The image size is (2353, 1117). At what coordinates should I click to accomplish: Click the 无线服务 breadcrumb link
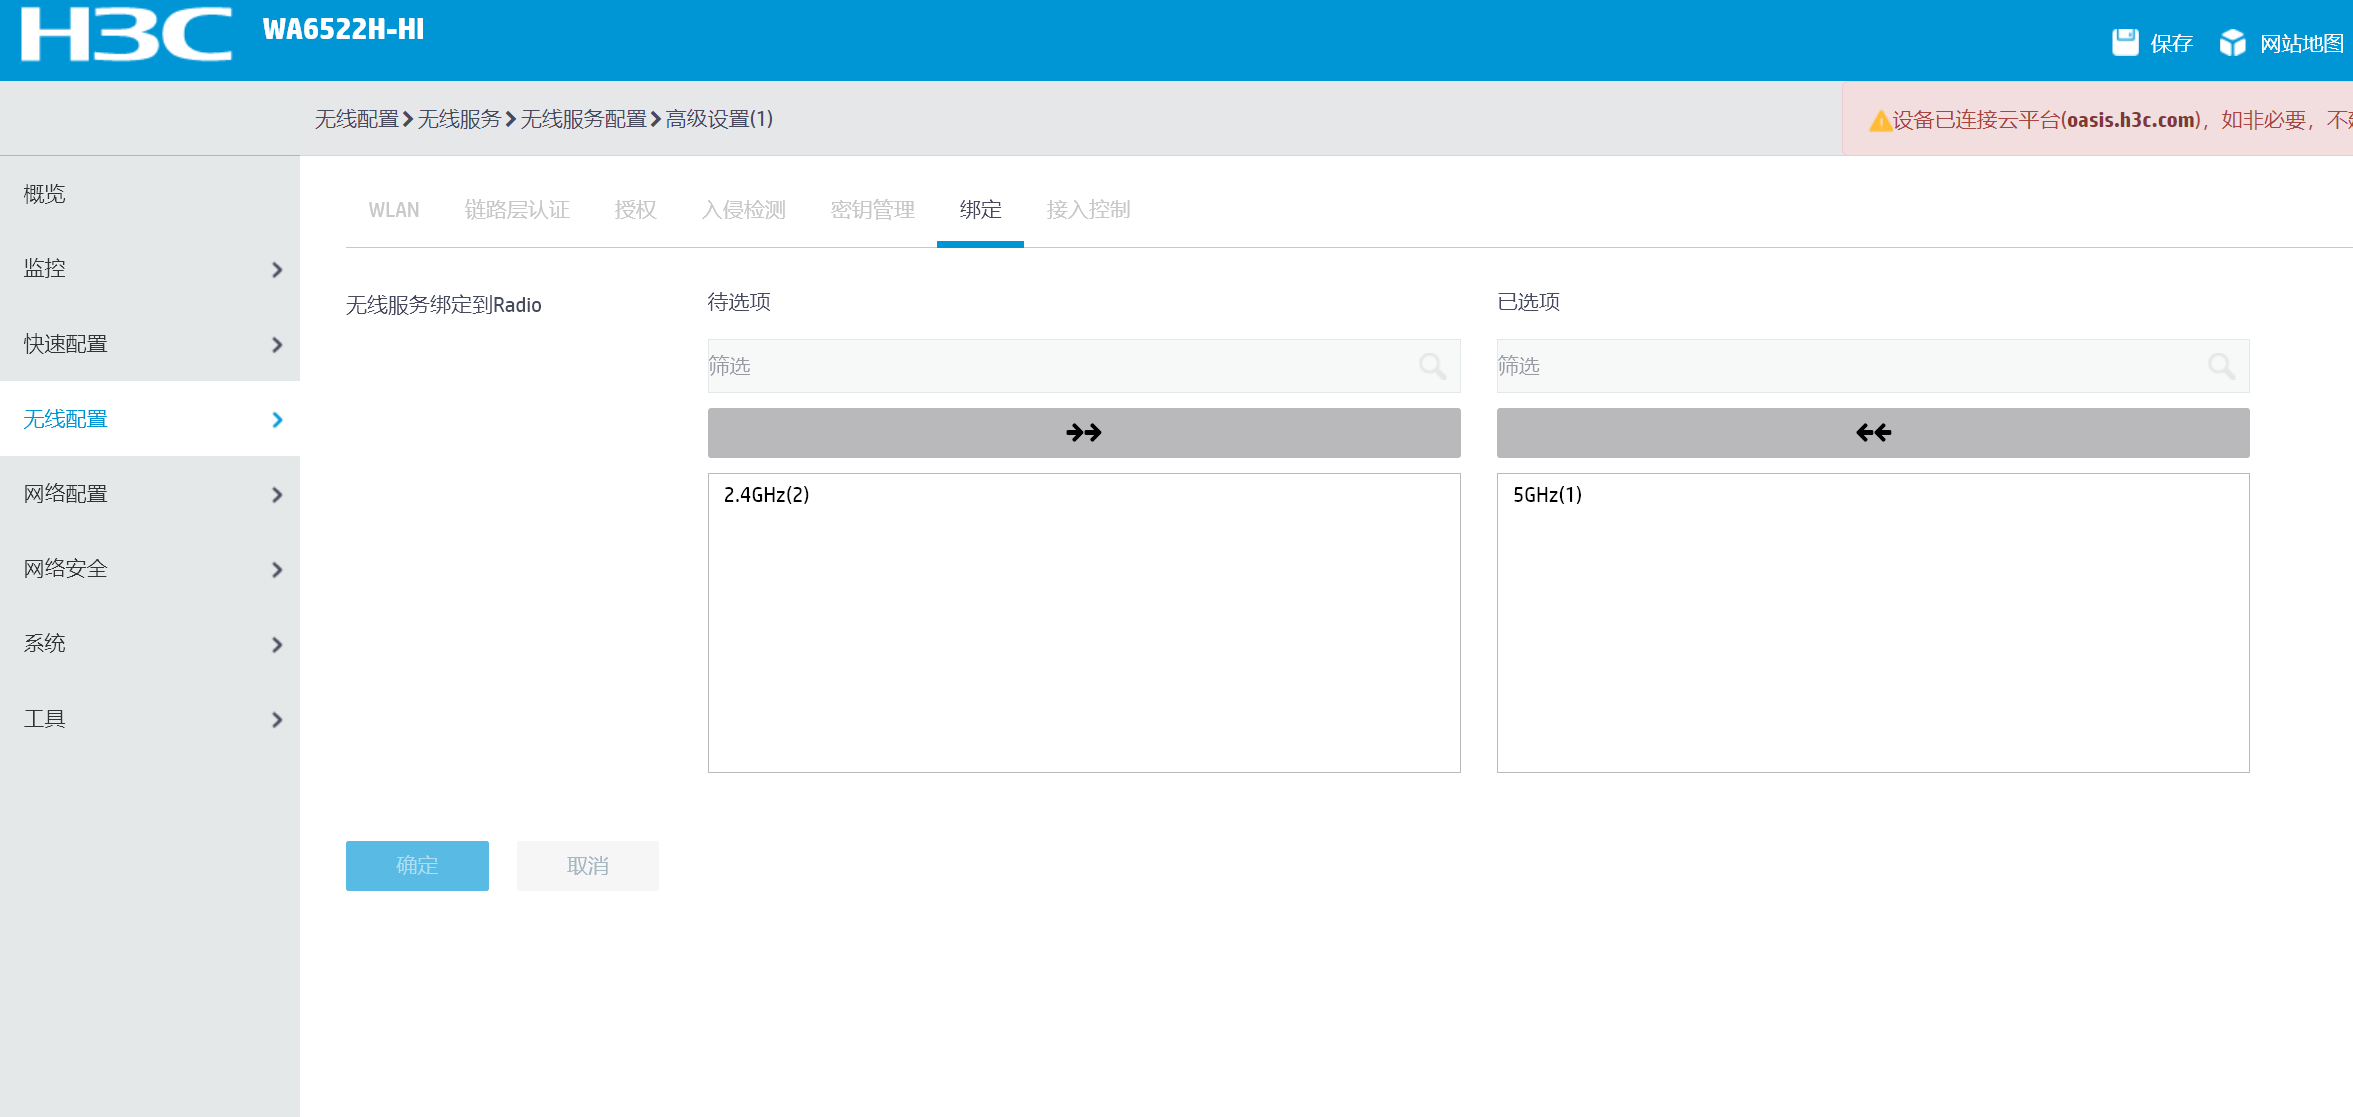pyautogui.click(x=459, y=119)
